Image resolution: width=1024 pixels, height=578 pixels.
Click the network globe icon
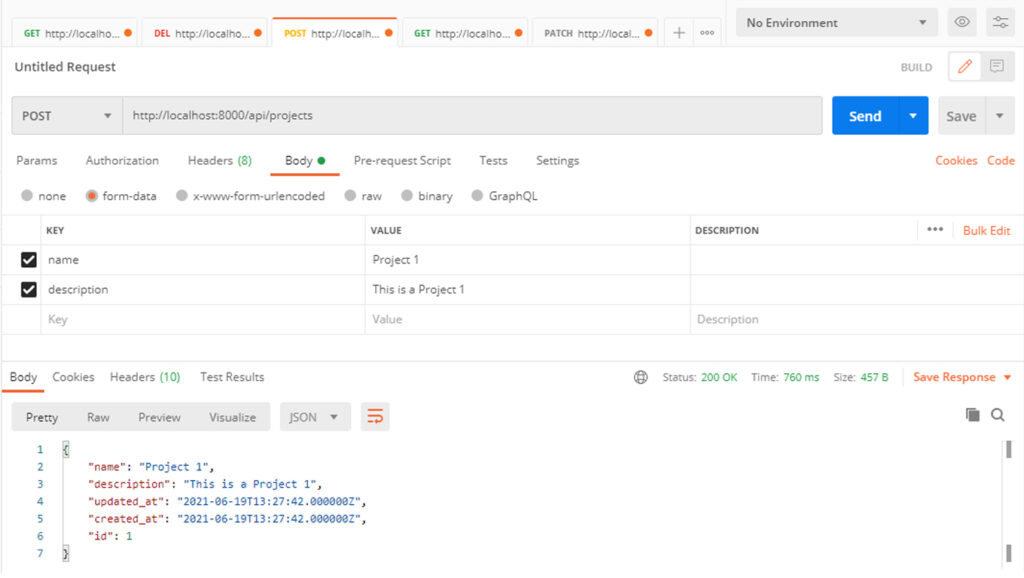point(641,377)
